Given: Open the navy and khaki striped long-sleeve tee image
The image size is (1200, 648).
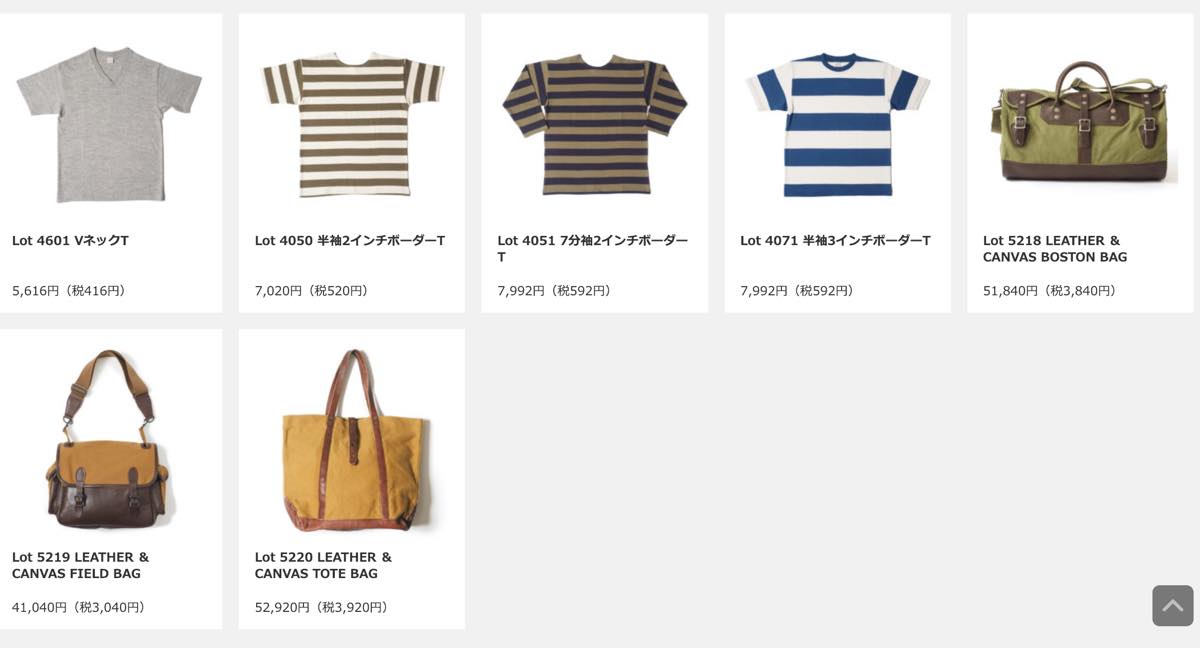Looking at the screenshot, I should point(594,123).
